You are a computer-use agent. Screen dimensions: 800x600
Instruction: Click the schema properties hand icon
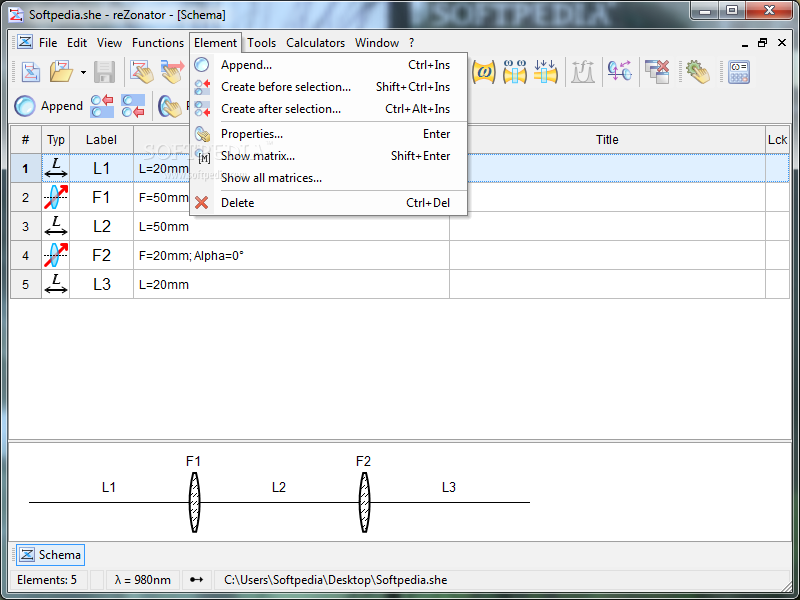(x=141, y=72)
